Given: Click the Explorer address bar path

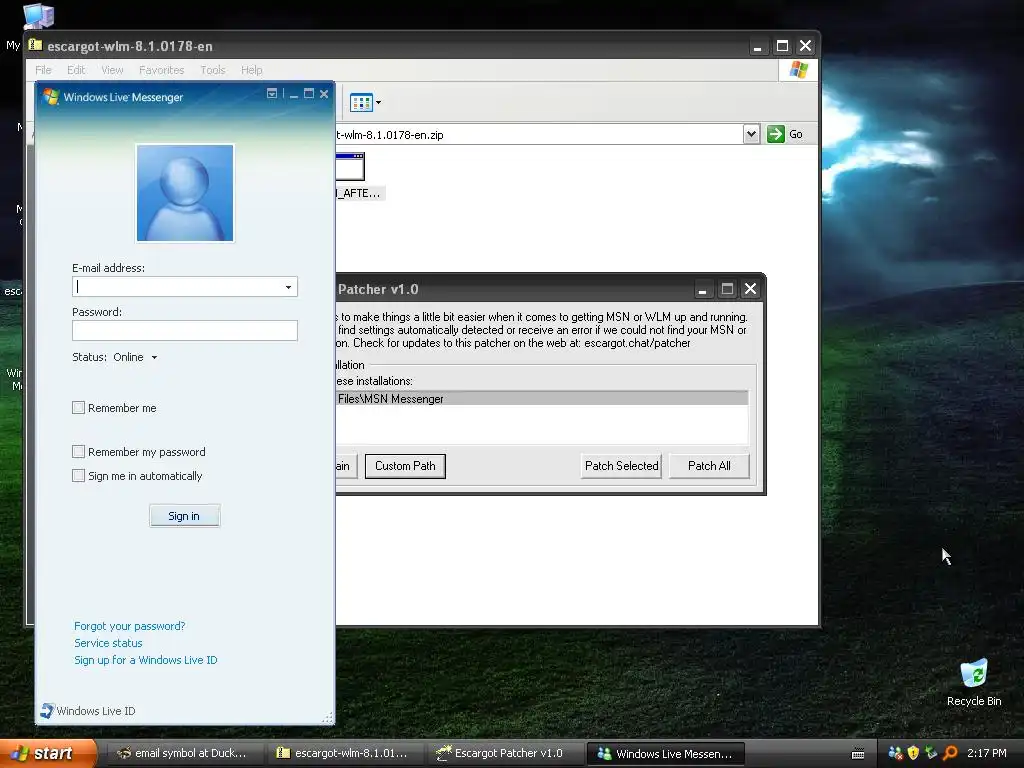Looking at the screenshot, I should pos(539,135).
